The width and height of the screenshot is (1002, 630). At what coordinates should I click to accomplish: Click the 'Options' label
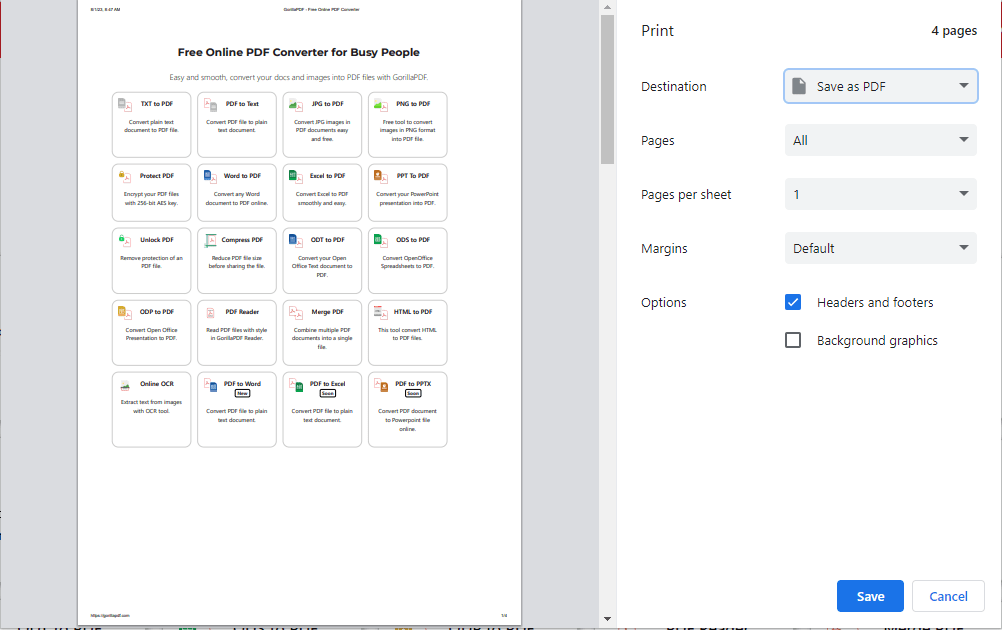click(x=663, y=302)
